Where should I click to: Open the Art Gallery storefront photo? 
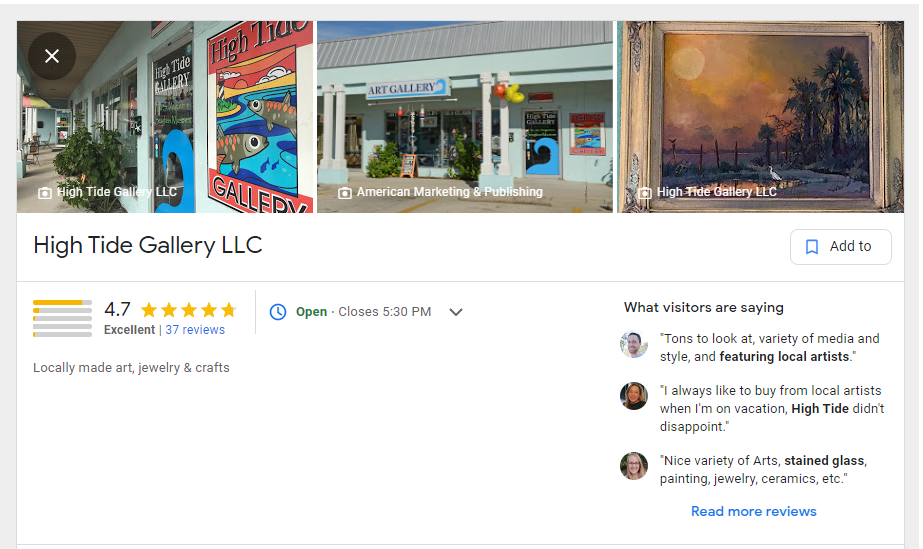pyautogui.click(x=465, y=117)
